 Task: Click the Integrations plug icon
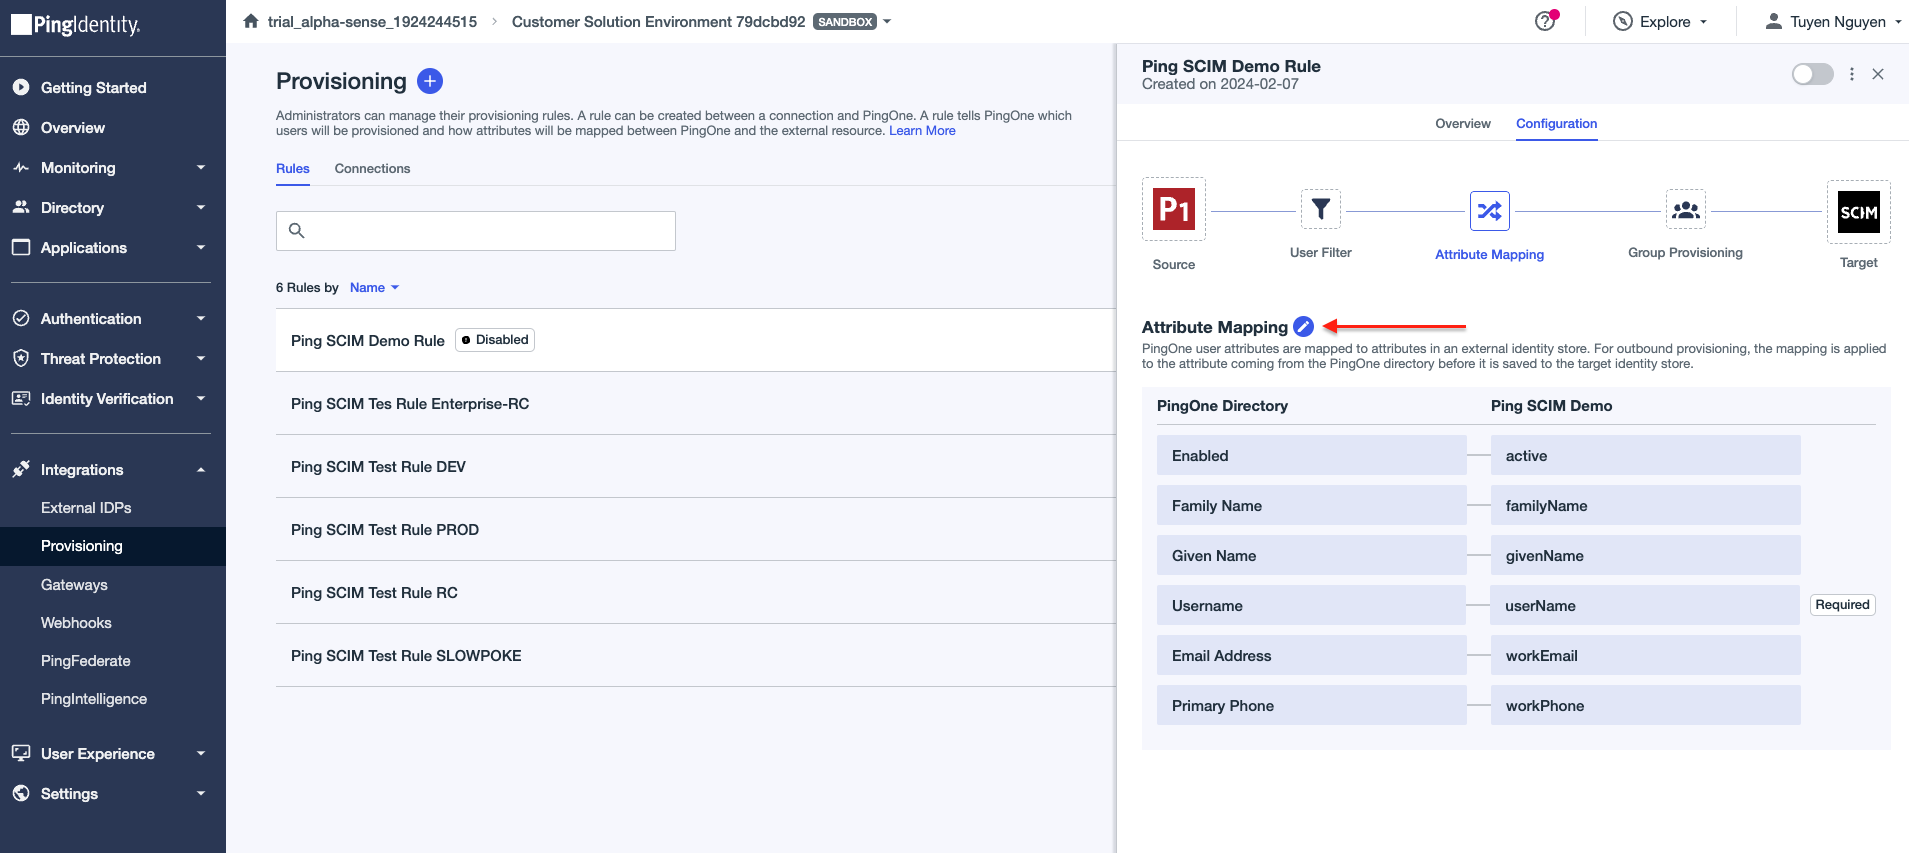pyautogui.click(x=21, y=469)
